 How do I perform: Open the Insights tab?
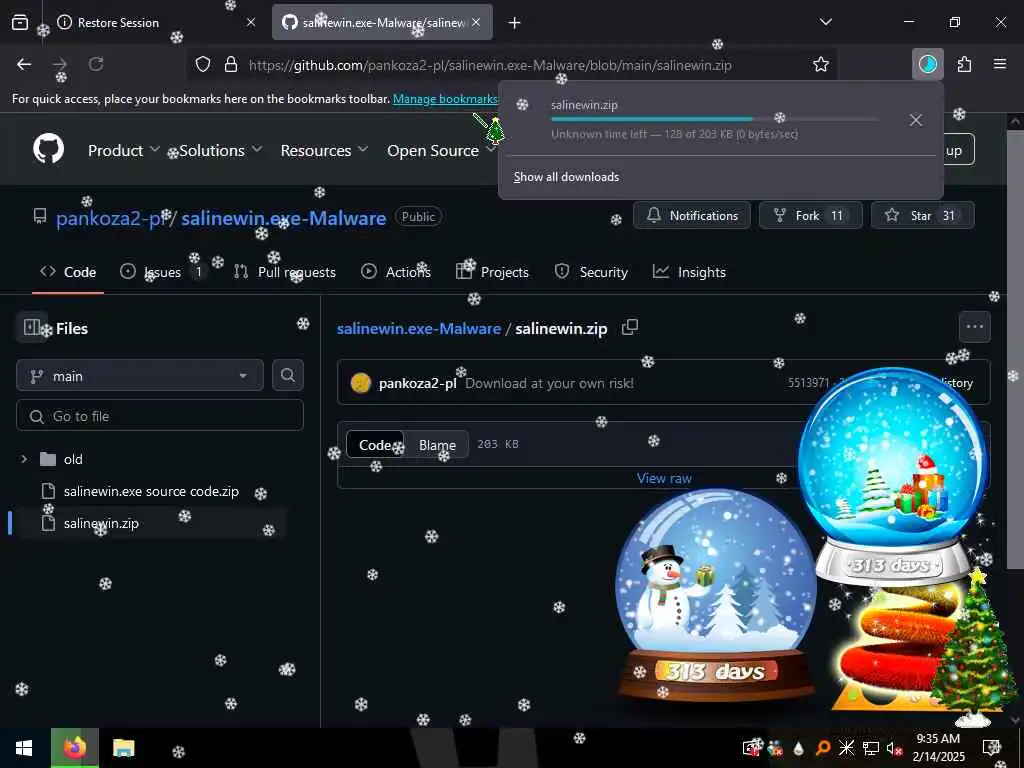tap(690, 272)
